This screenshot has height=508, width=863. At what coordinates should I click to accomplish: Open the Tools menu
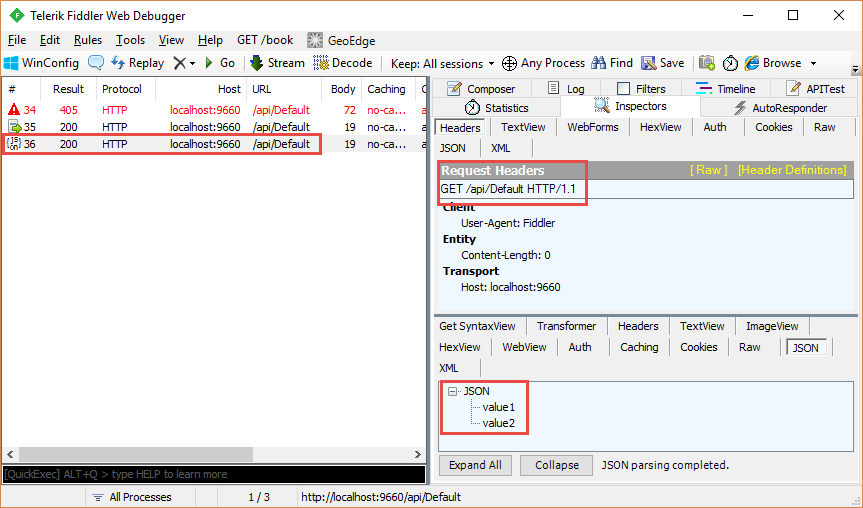[x=130, y=40]
